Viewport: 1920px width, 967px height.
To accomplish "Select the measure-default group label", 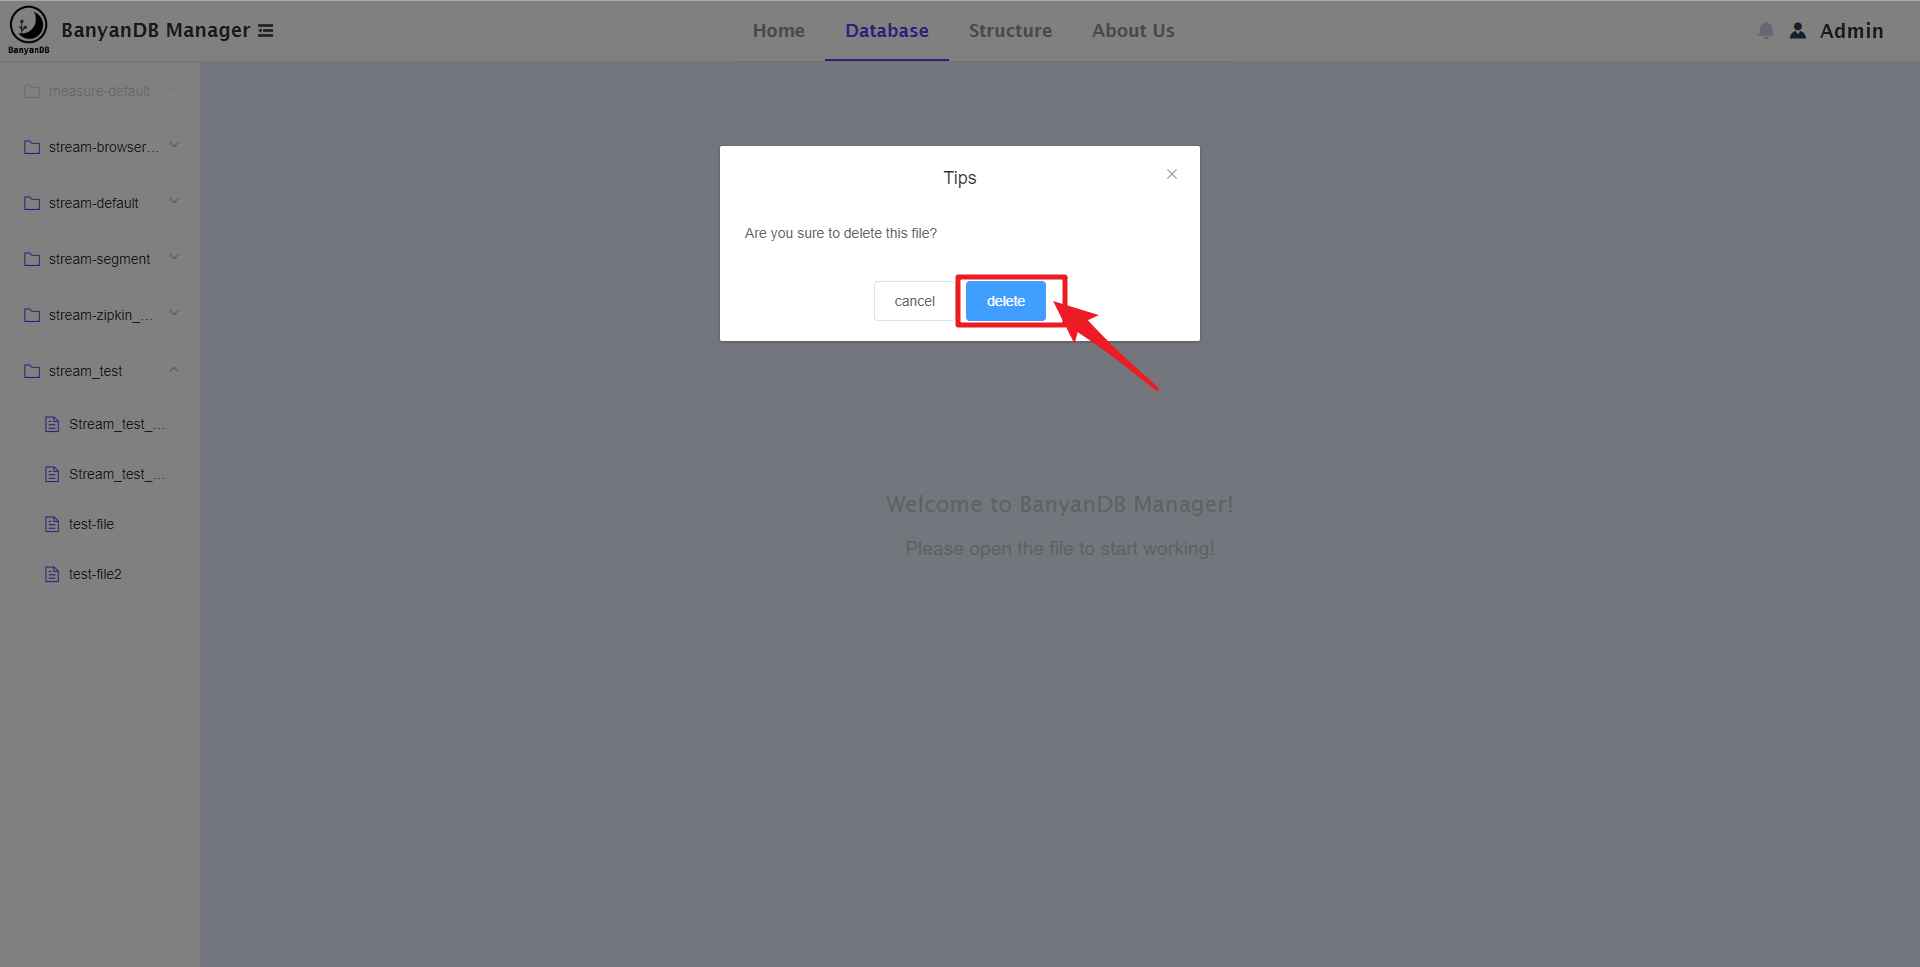I will [100, 91].
